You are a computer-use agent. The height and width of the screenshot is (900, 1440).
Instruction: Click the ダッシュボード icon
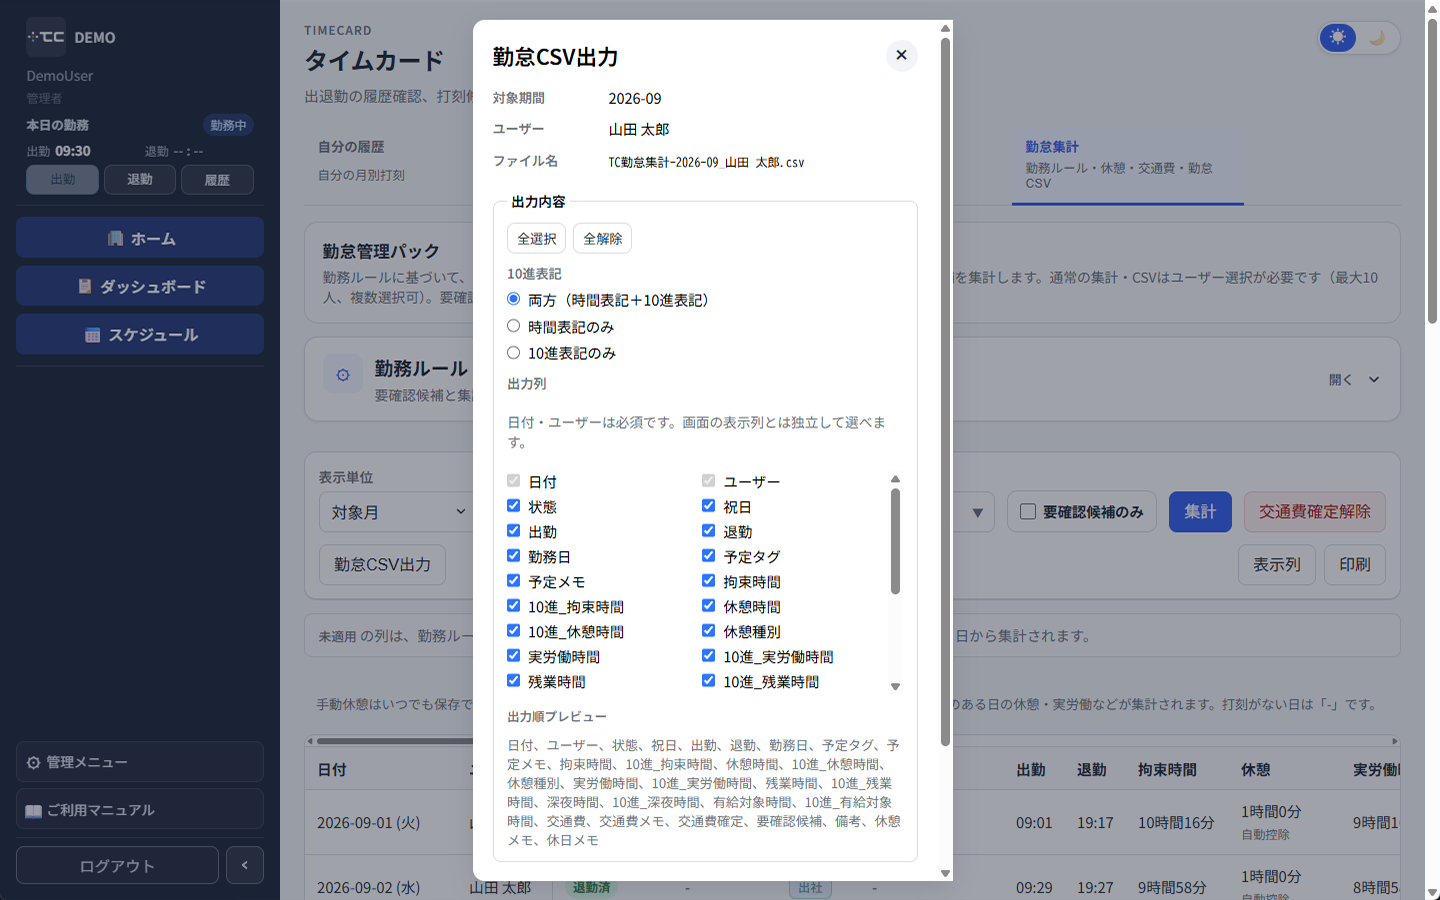[x=85, y=286]
